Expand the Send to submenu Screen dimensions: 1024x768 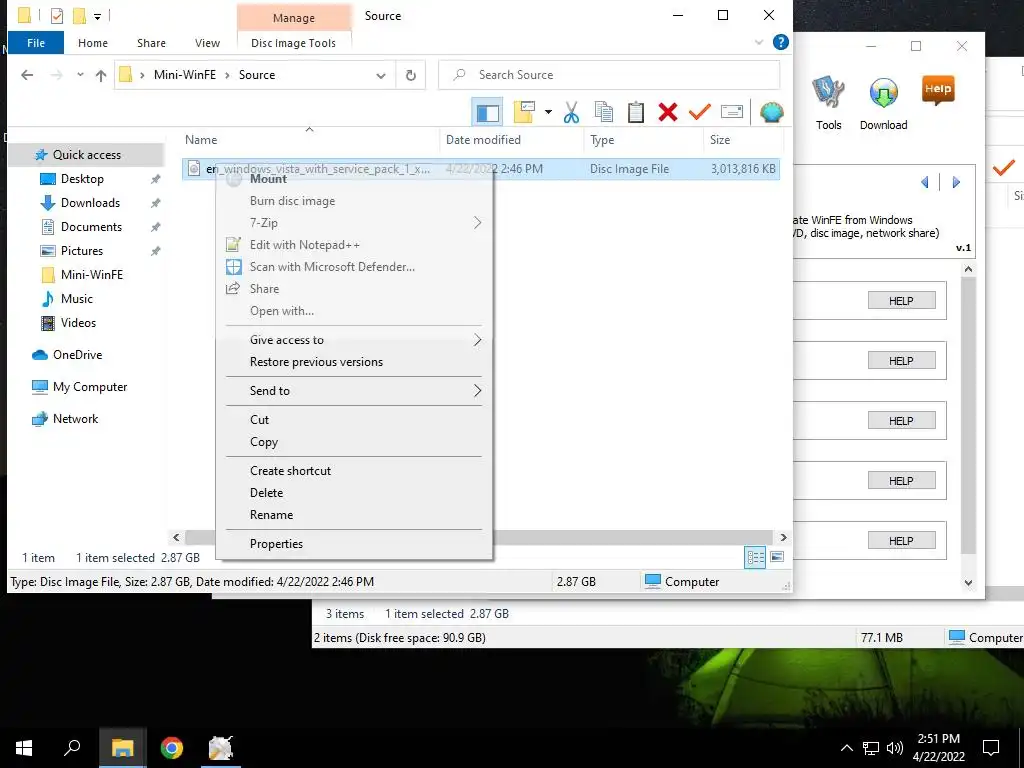(353, 391)
